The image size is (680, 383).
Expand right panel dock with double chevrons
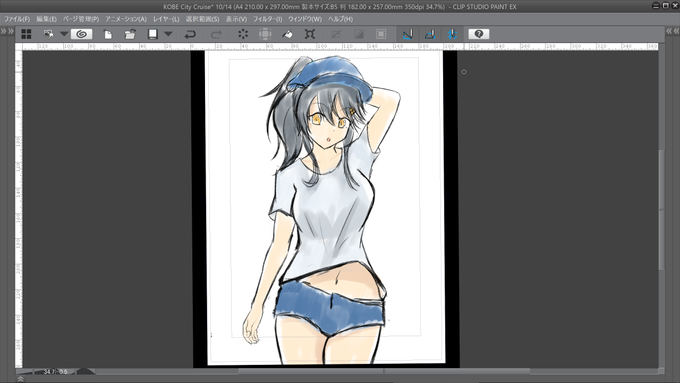672,31
